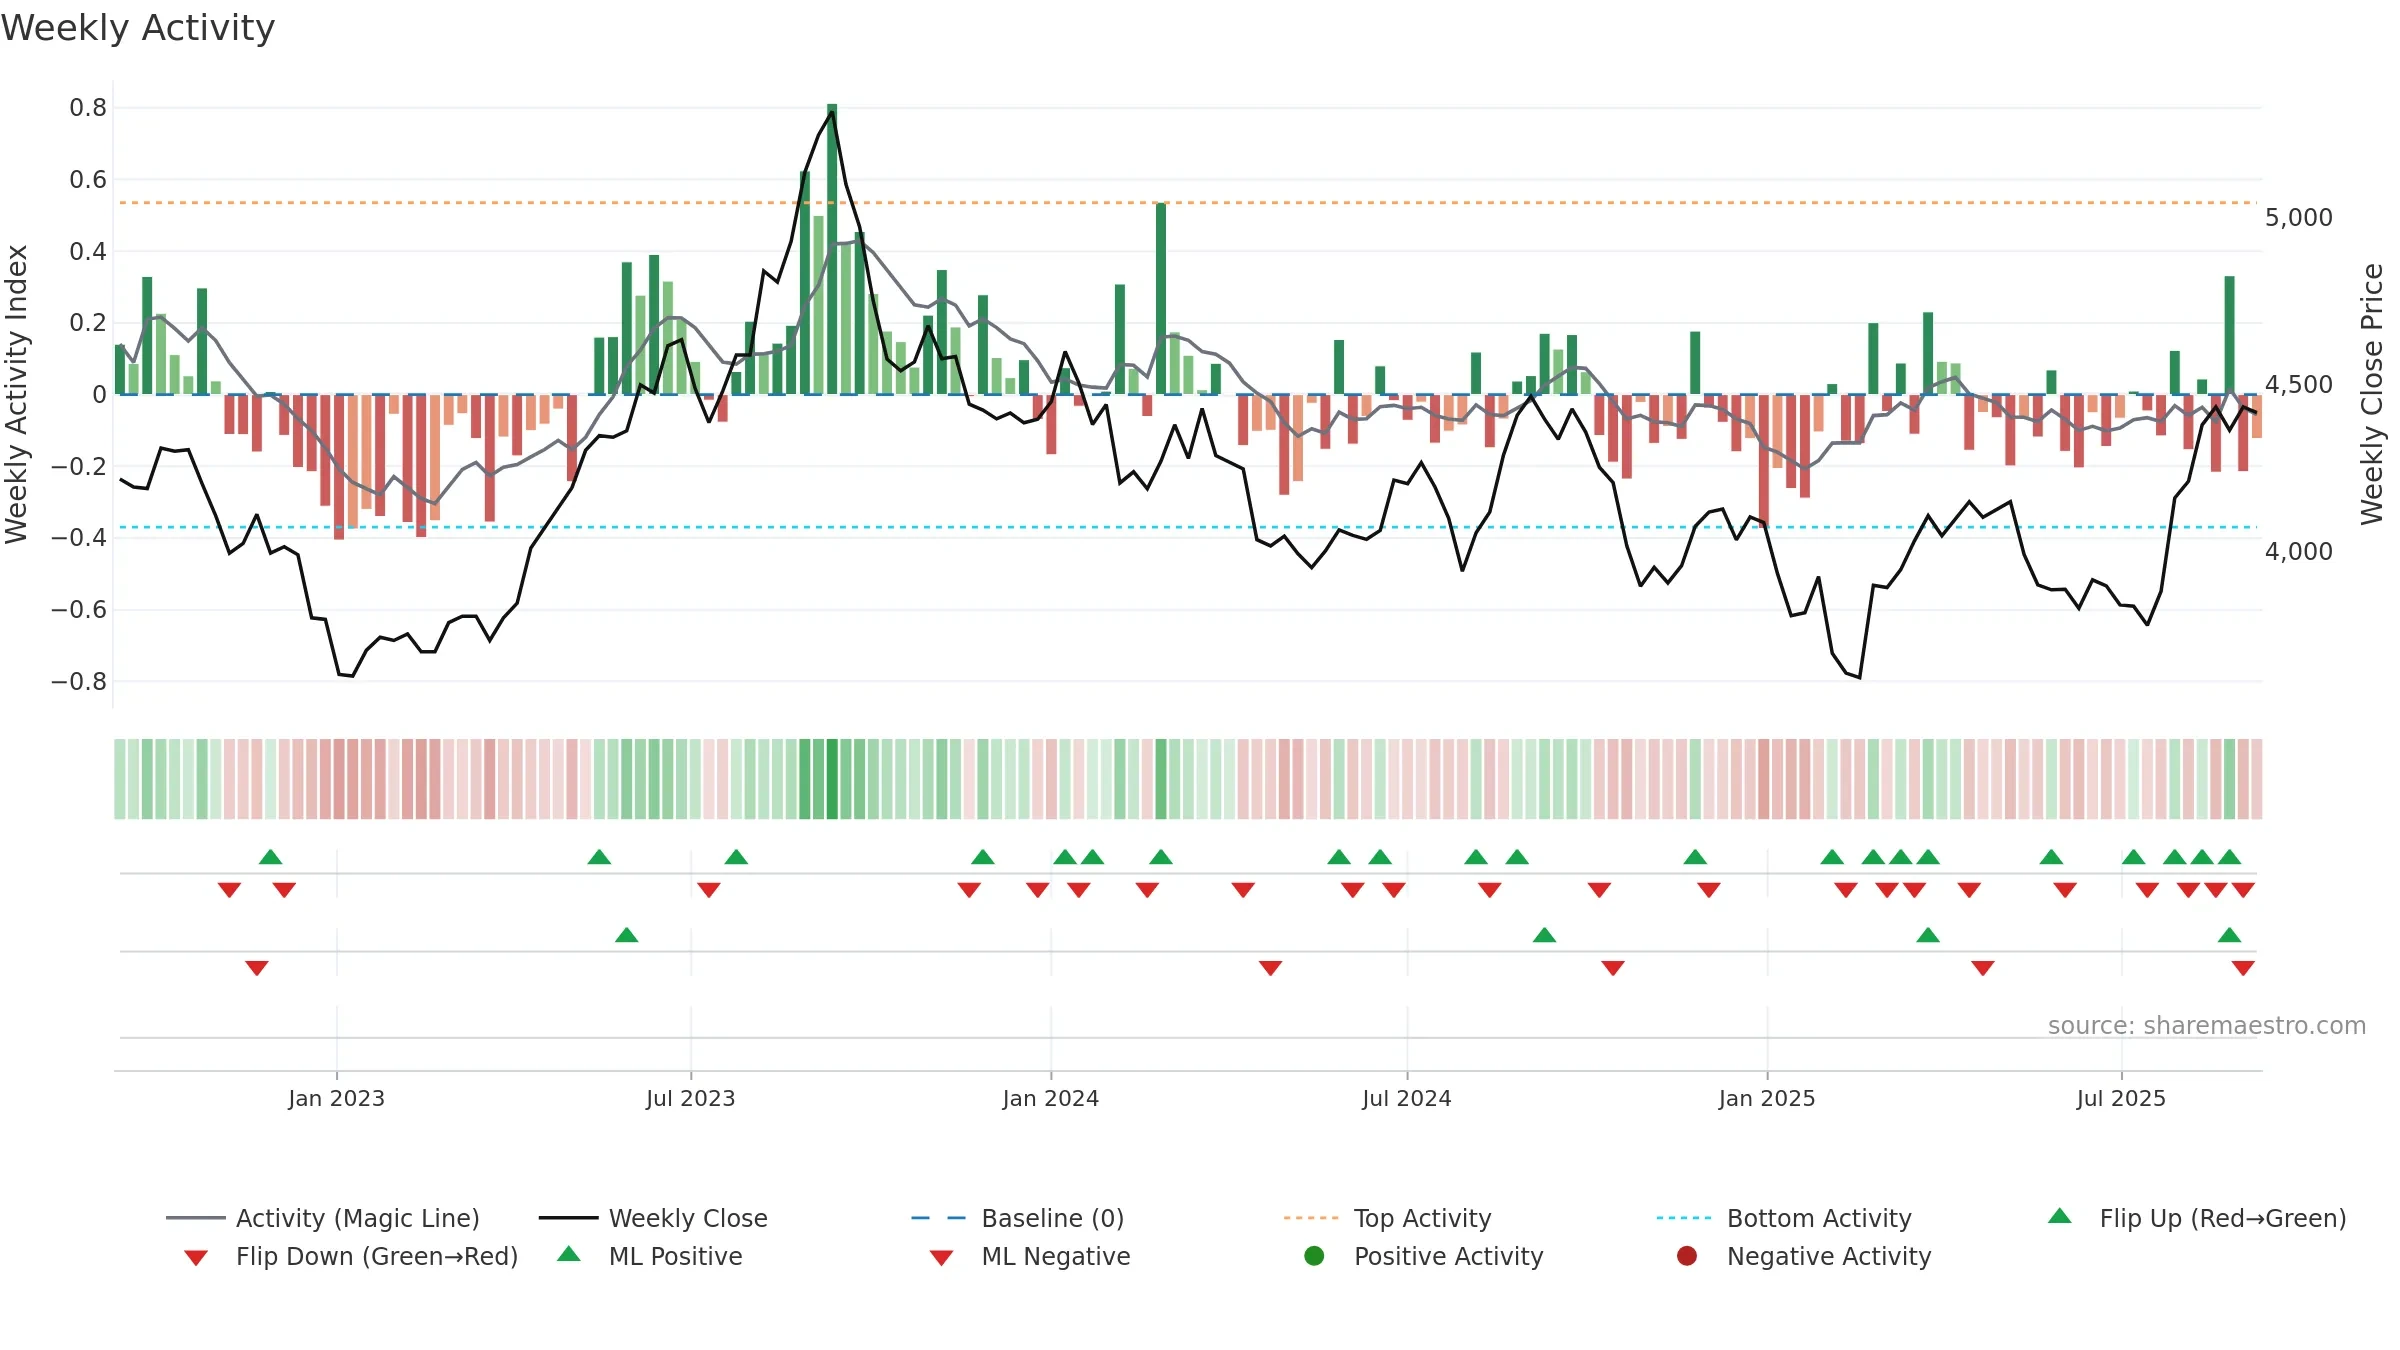
Task: Click the Jan 2025 axis label
Action: [x=1766, y=1098]
